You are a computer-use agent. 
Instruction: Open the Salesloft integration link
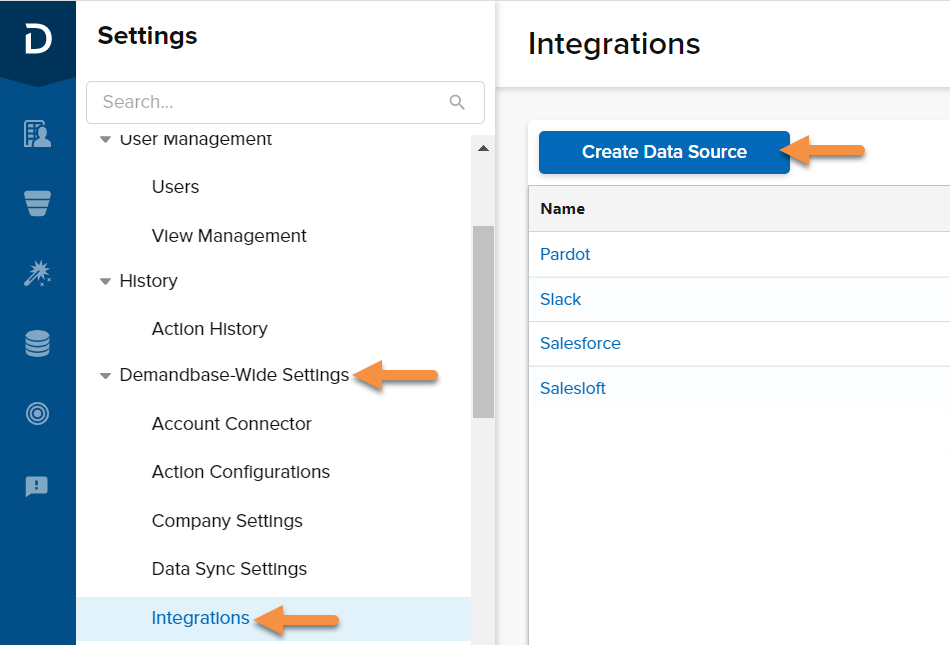(x=573, y=388)
